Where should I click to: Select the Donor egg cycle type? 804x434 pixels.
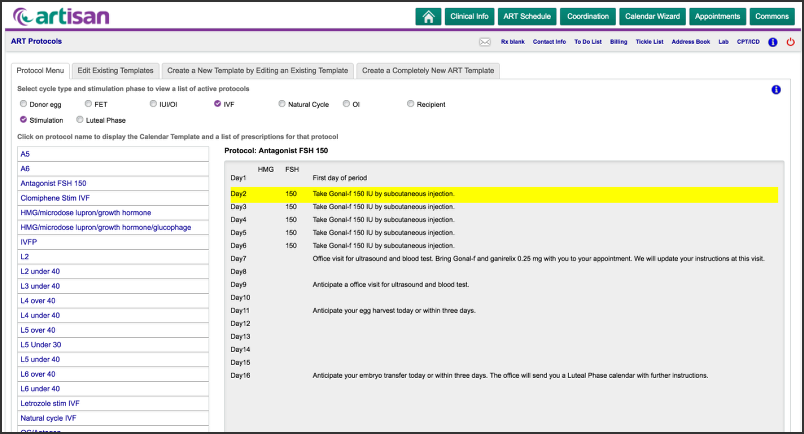pos(24,104)
